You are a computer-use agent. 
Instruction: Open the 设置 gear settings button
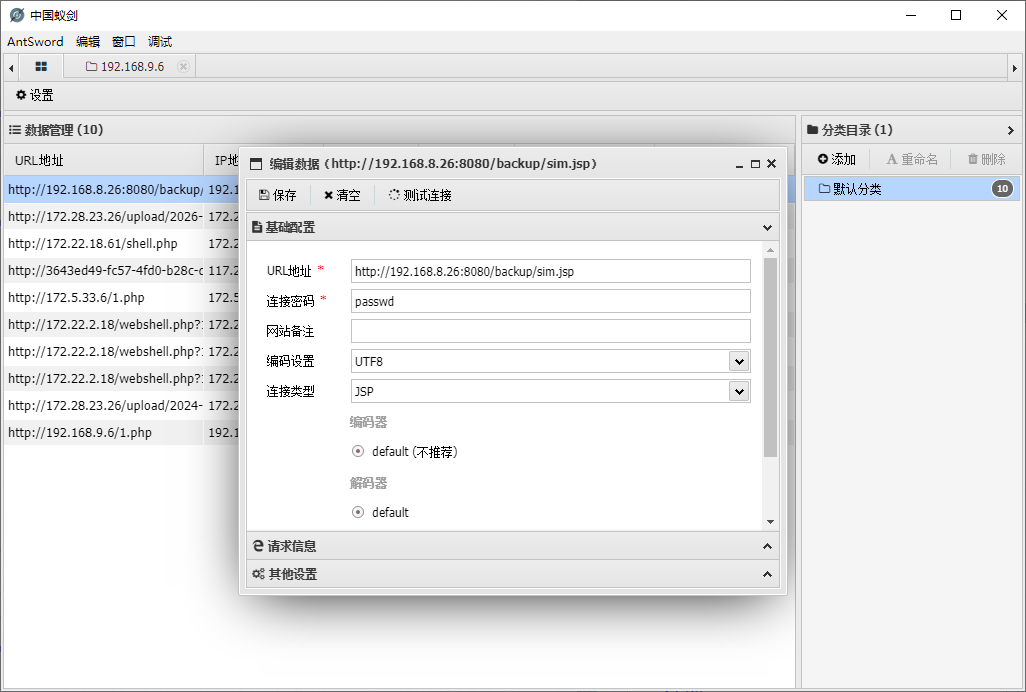pyautogui.click(x=34, y=95)
